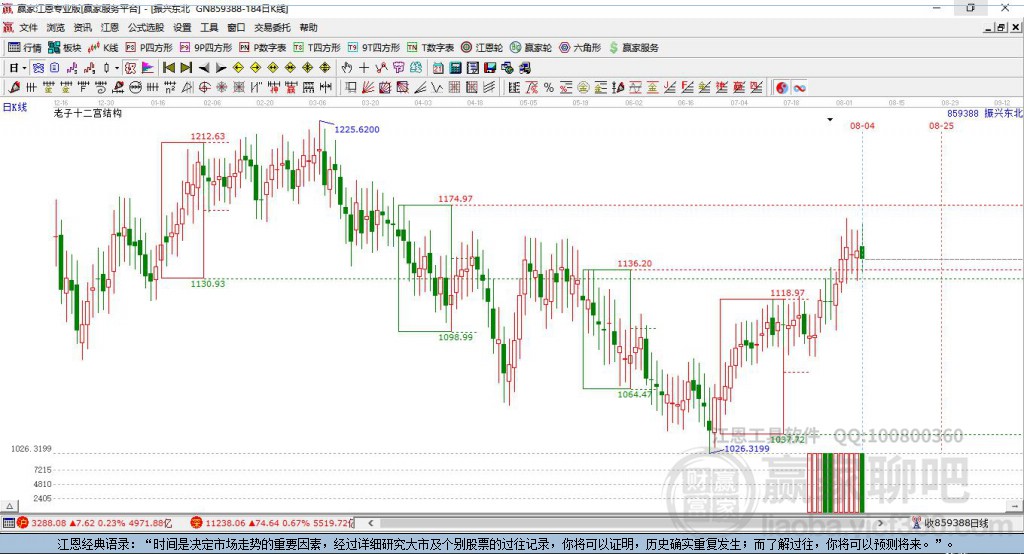Click the blue infinity loop icon
This screenshot has height=554, width=1024.
(799, 88)
